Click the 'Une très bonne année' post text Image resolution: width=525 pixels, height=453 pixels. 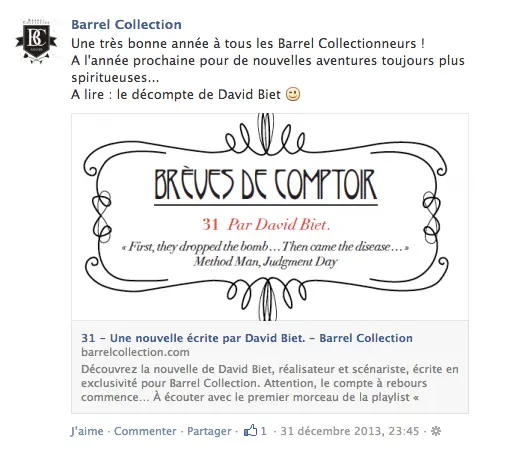pos(248,44)
